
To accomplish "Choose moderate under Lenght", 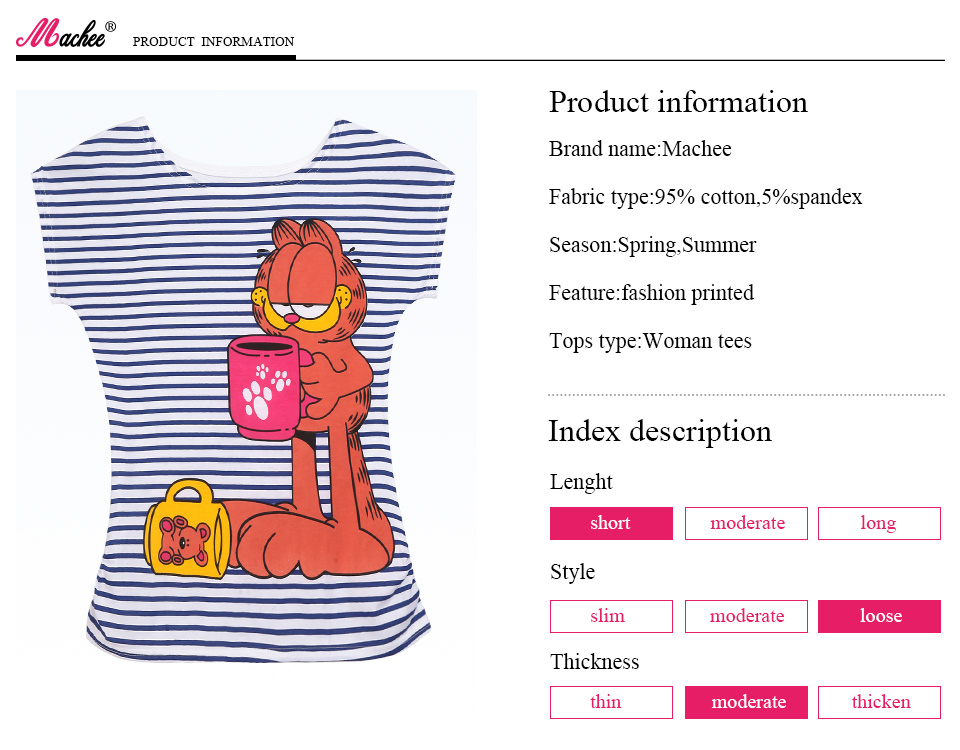I will 746,523.
